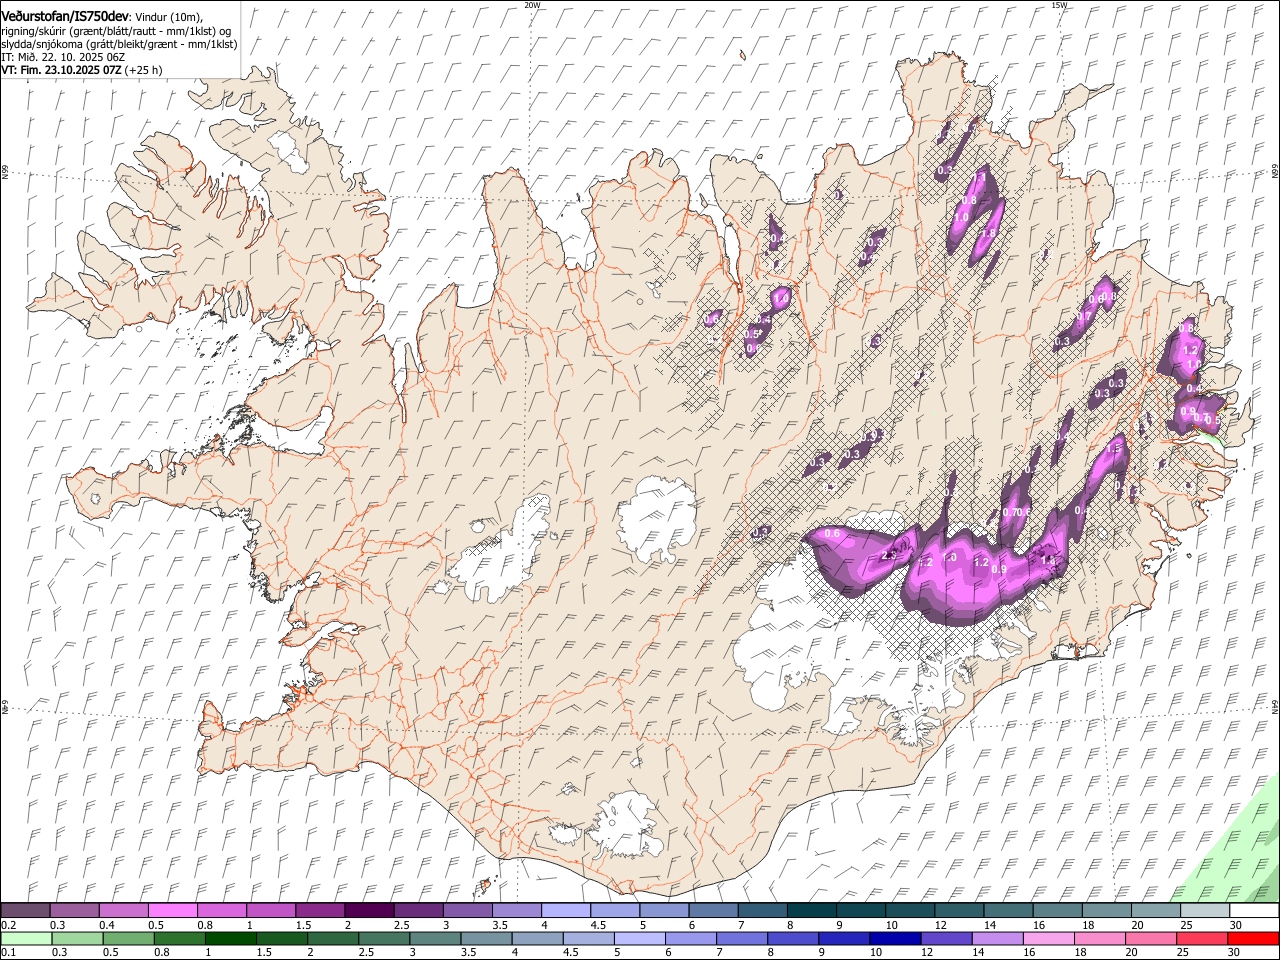The width and height of the screenshot is (1280, 960).
Task: Click the 'IT: Mið. 22. 10. 2025 06Z' line
Action: point(62,58)
